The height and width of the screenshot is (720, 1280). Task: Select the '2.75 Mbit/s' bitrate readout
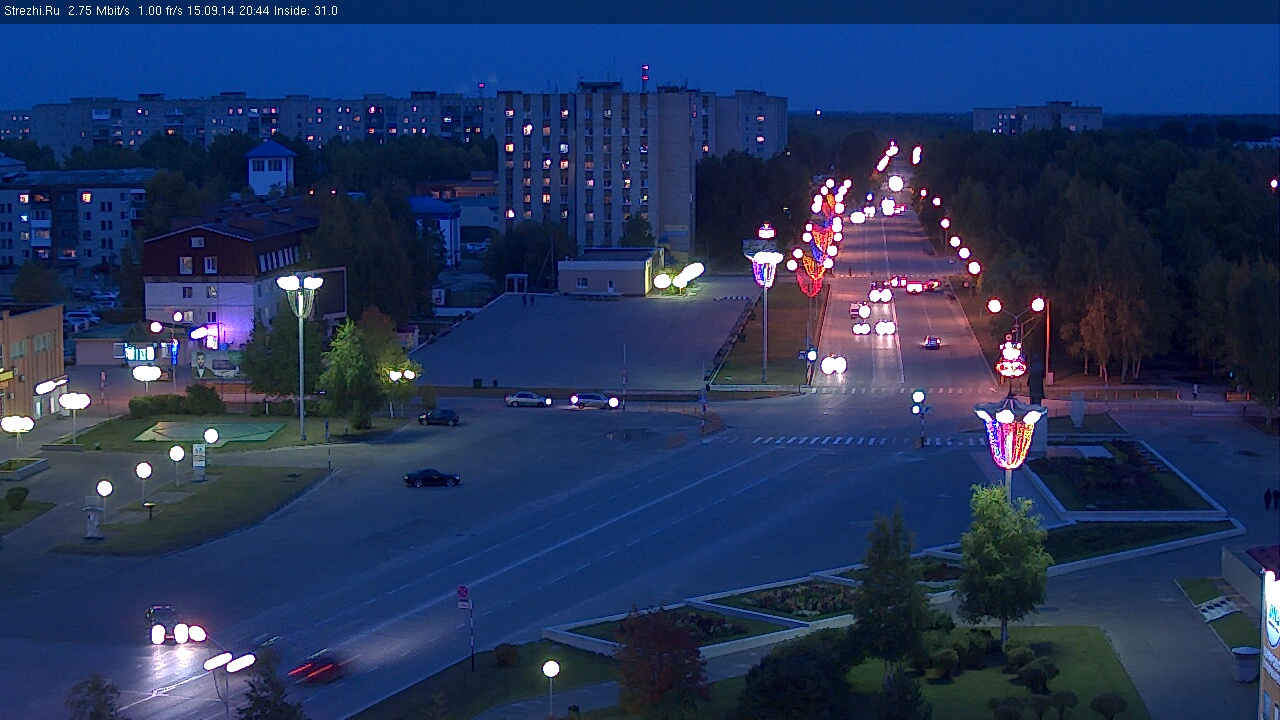(x=99, y=11)
